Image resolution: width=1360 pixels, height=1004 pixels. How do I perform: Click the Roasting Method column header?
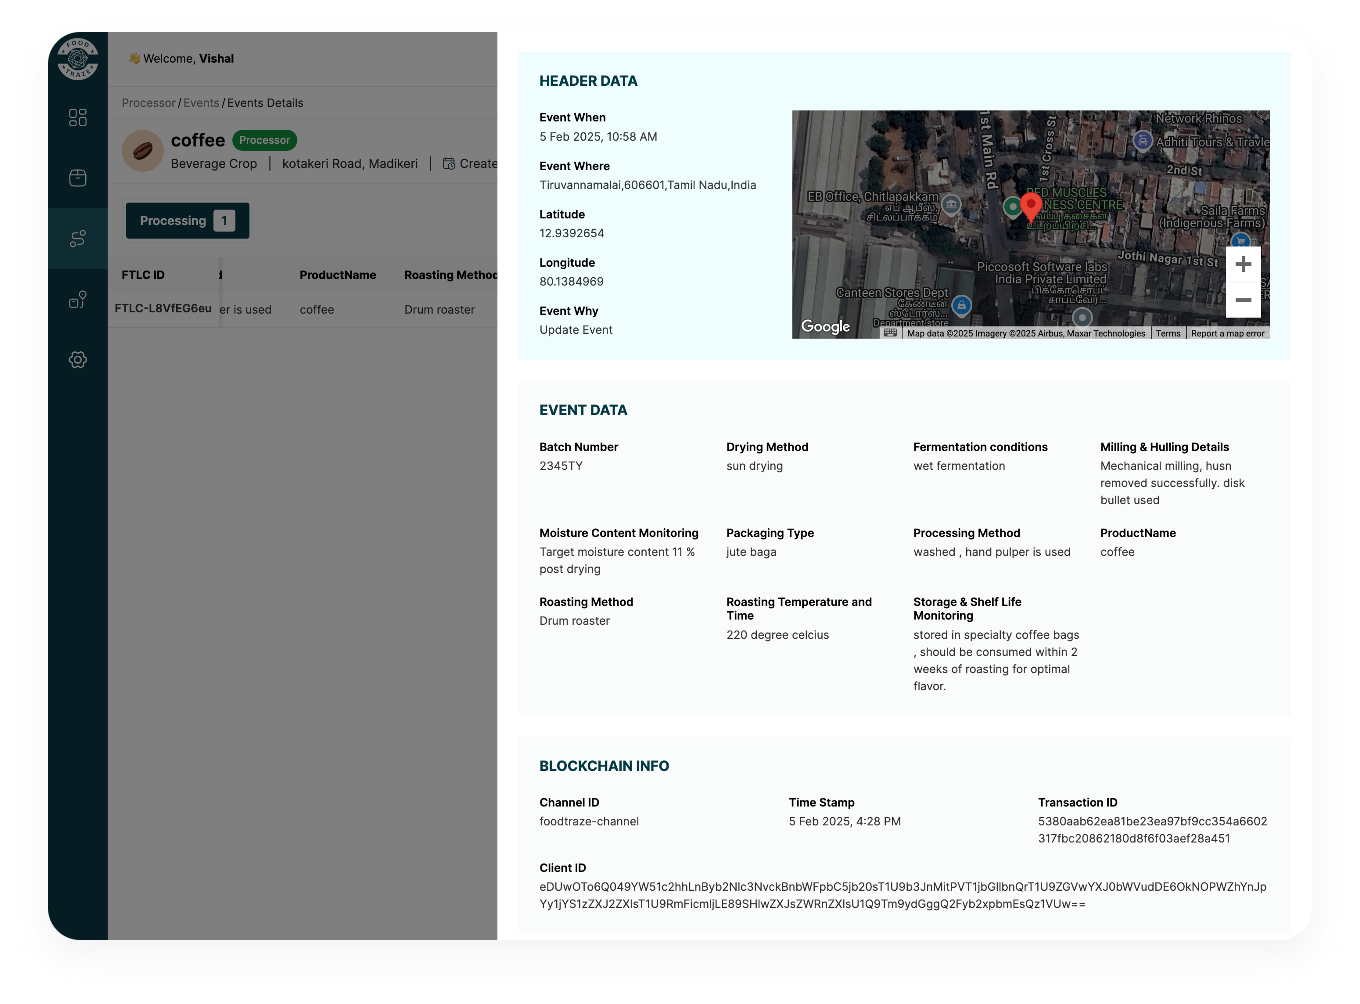pyautogui.click(x=450, y=275)
